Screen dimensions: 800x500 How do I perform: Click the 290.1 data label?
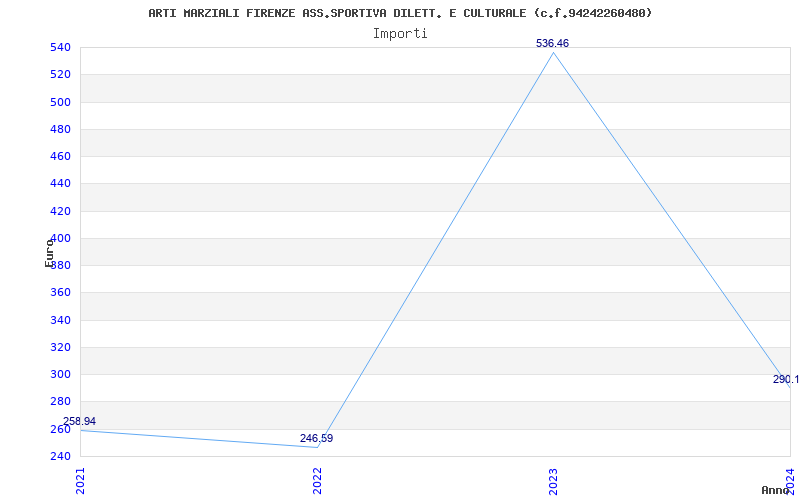(x=785, y=380)
